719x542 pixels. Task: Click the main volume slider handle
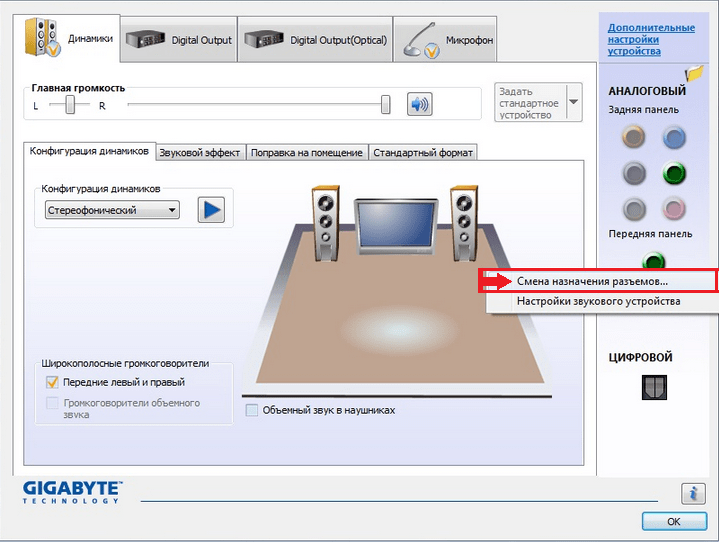(386, 104)
